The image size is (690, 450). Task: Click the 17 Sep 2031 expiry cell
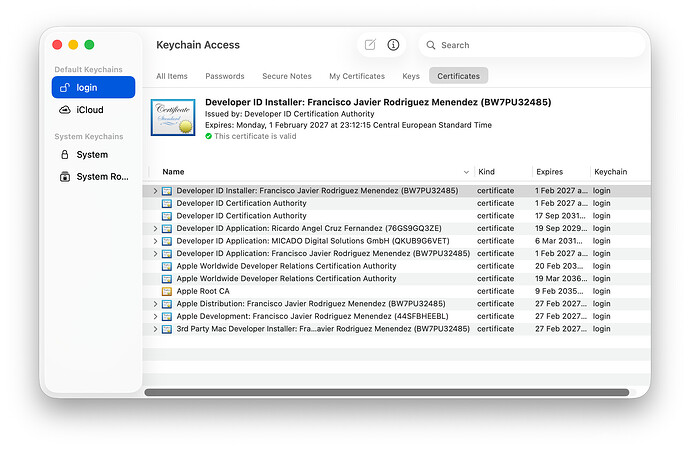(560, 216)
